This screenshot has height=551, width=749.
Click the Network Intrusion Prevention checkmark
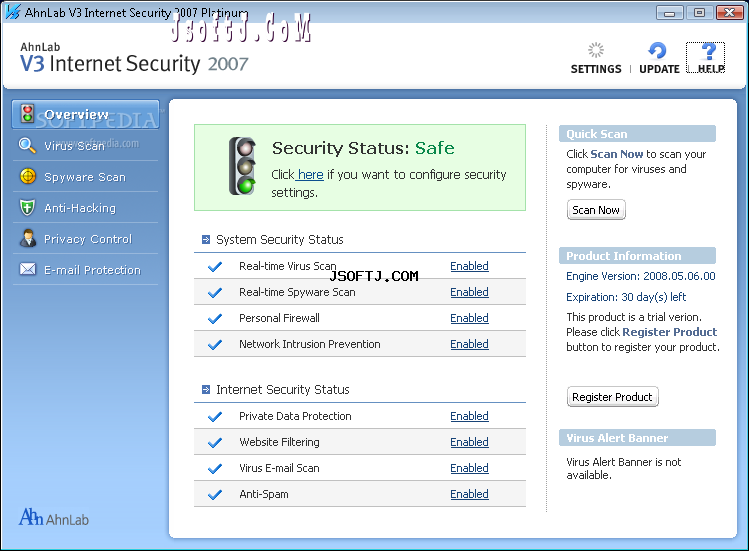click(x=215, y=344)
